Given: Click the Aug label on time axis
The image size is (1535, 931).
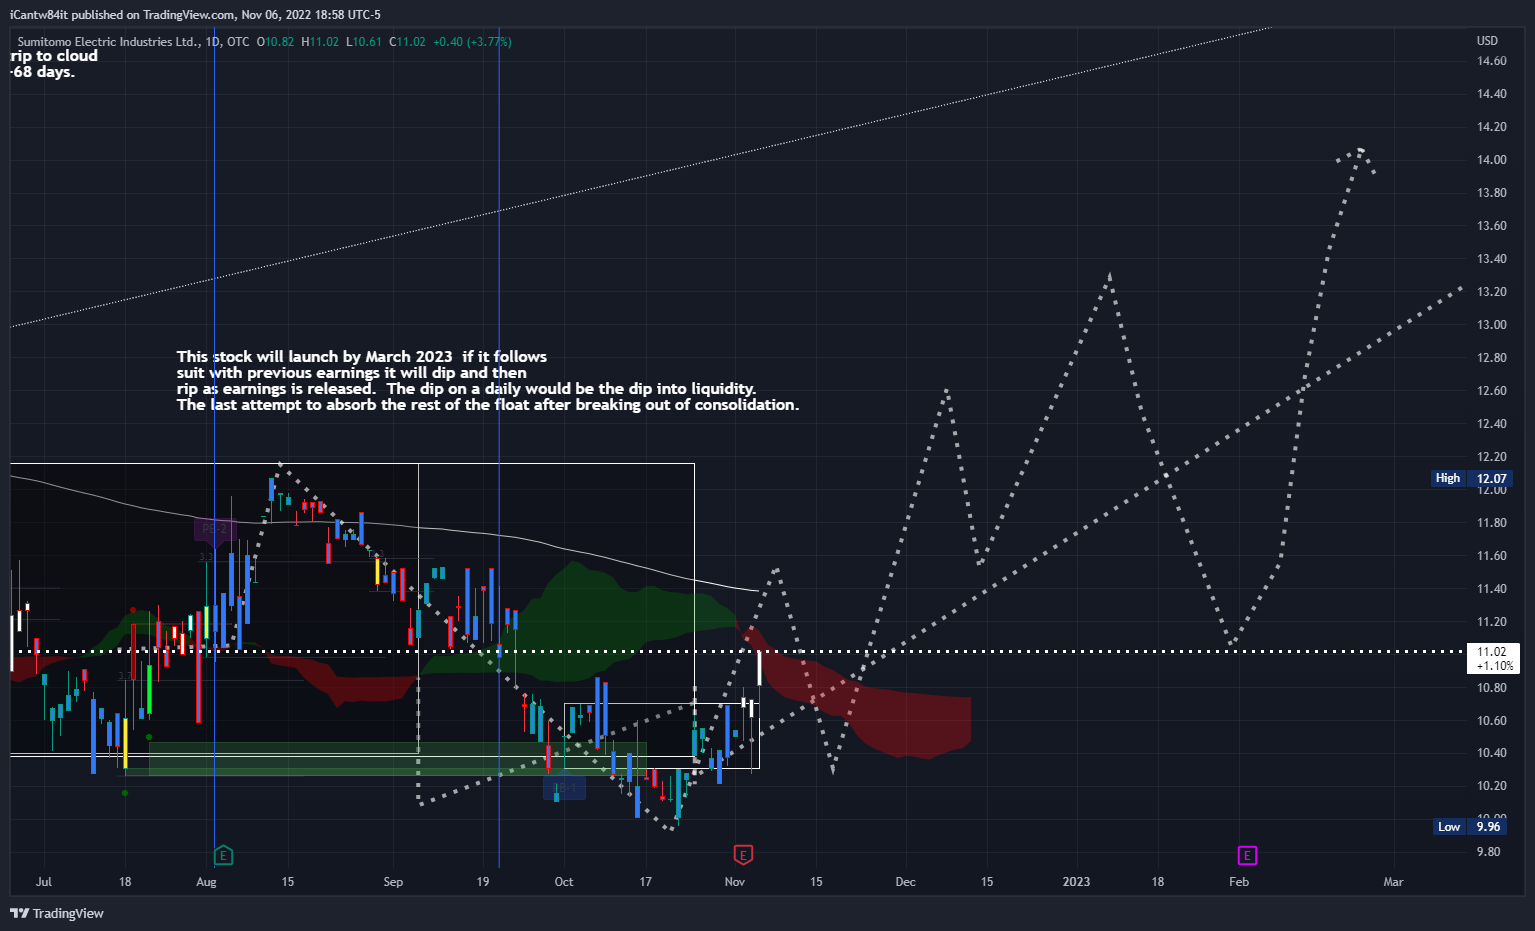Looking at the screenshot, I should pyautogui.click(x=206, y=882).
